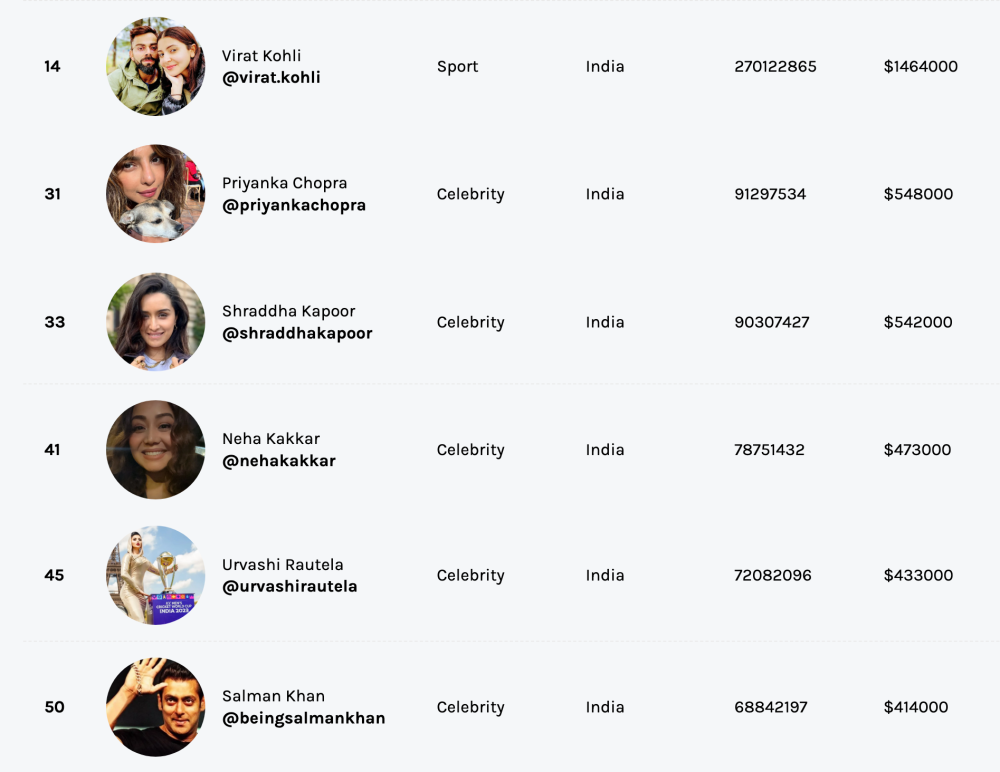This screenshot has width=1000, height=772.
Task: Open the @shraddhakapoor handle link
Action: 297,334
